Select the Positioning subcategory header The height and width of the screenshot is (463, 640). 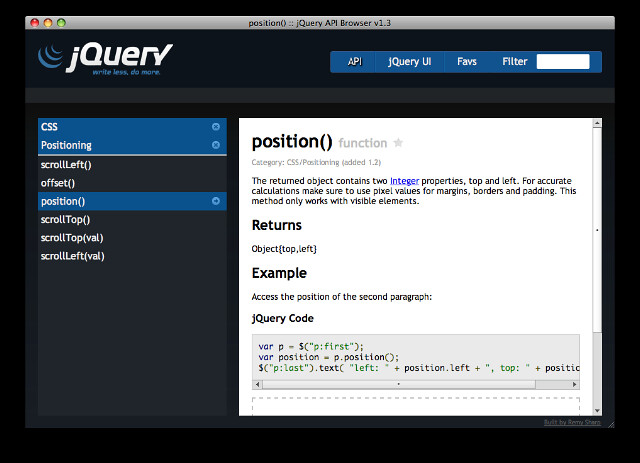click(x=132, y=145)
